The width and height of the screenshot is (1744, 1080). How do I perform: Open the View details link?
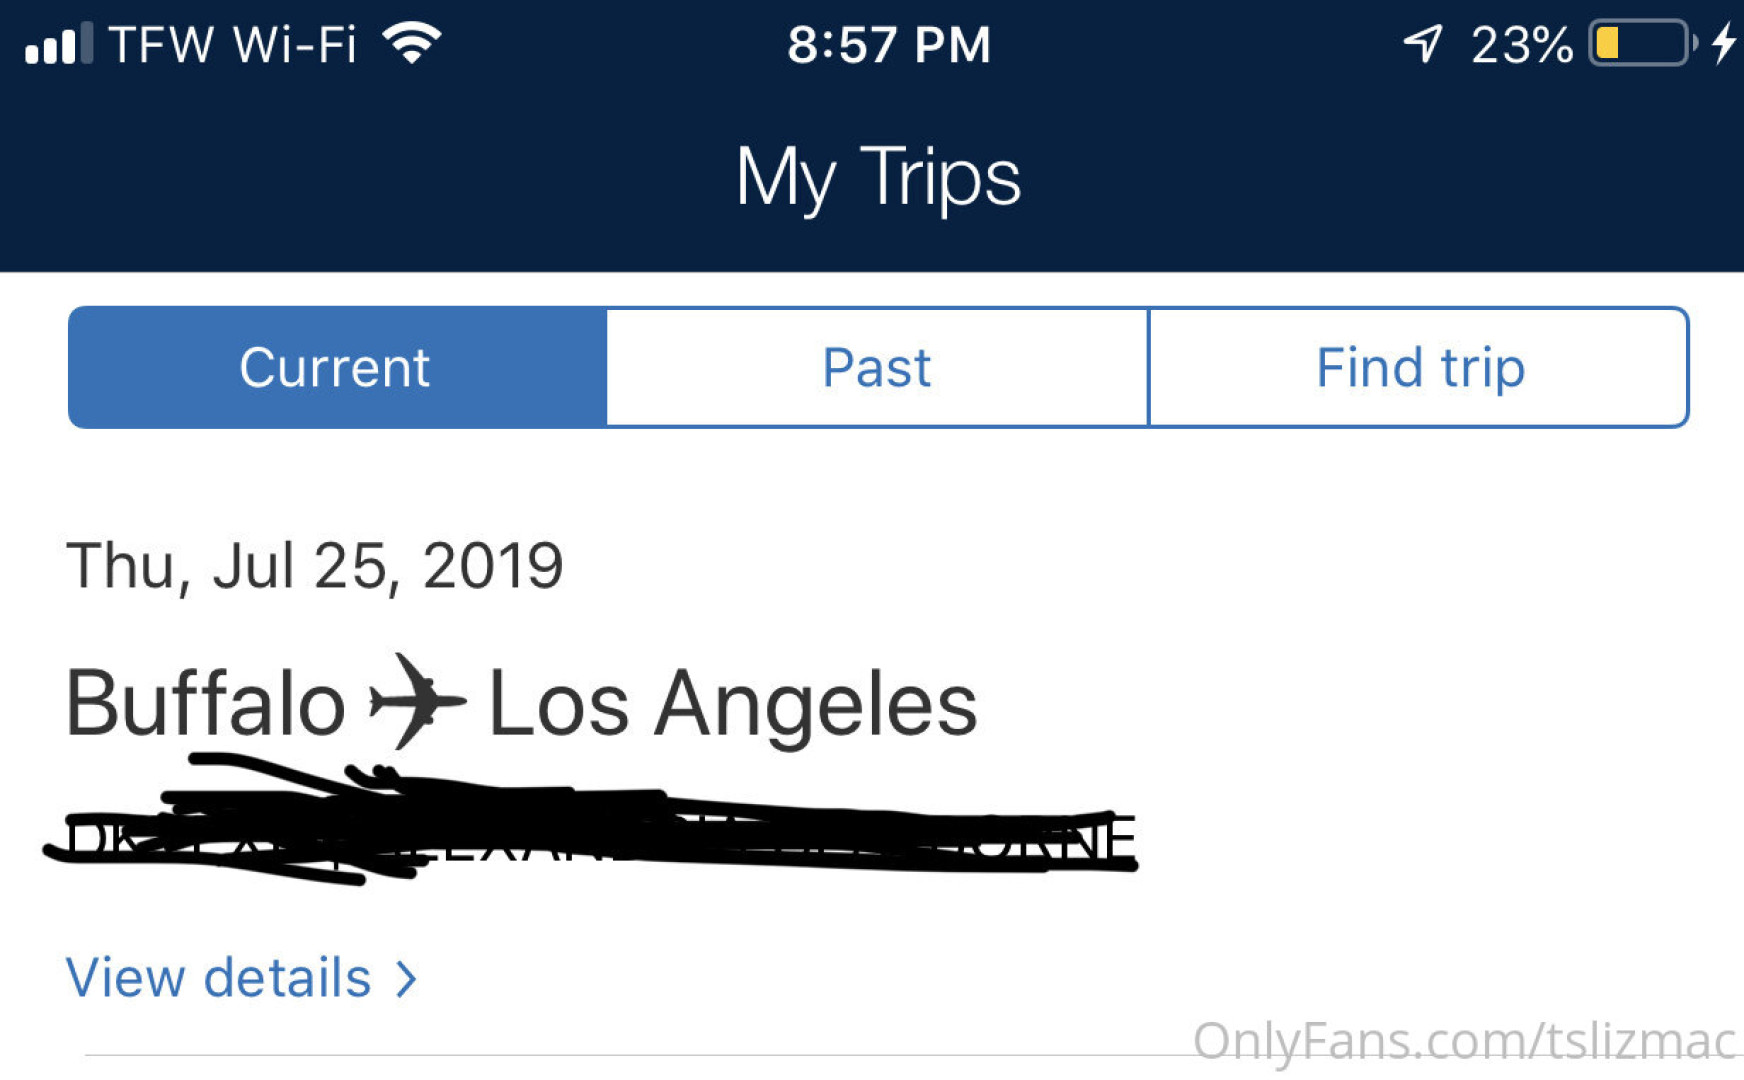219,977
